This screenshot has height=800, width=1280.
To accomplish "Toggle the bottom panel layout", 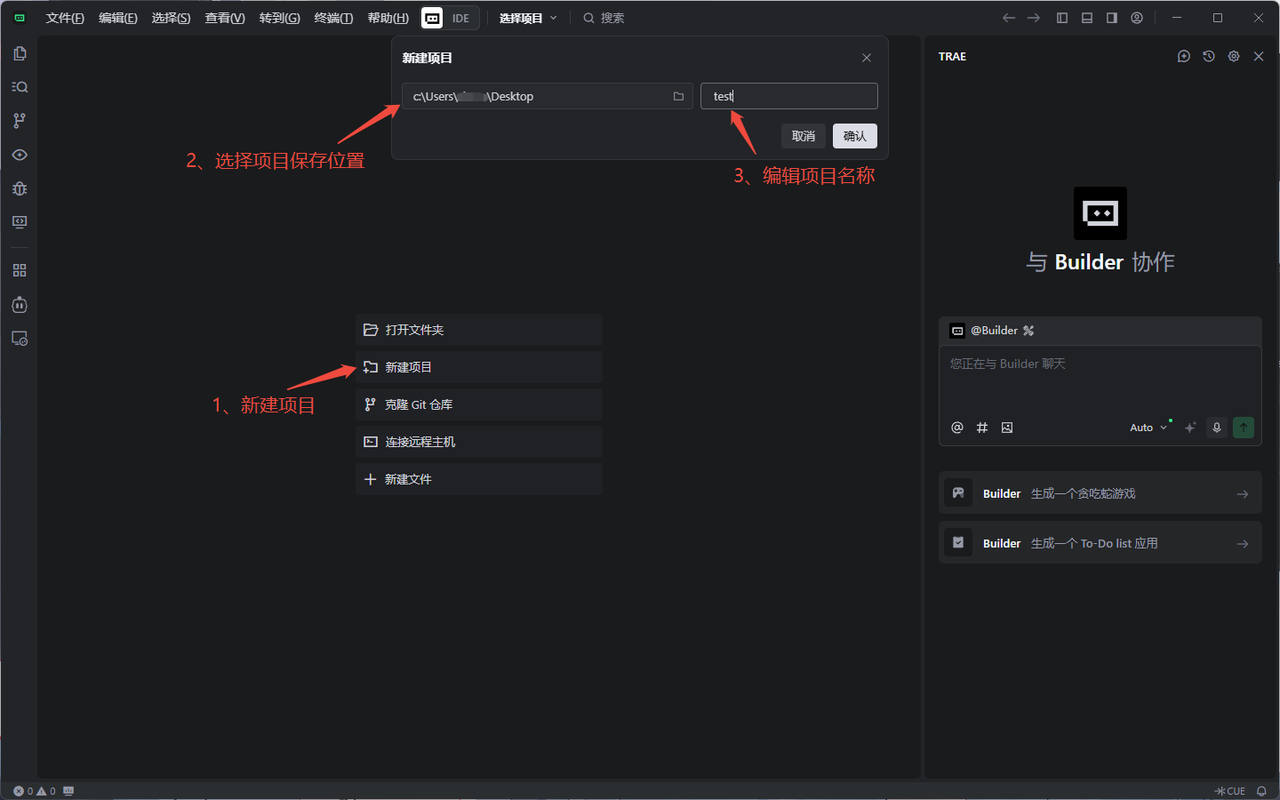I will point(1087,18).
